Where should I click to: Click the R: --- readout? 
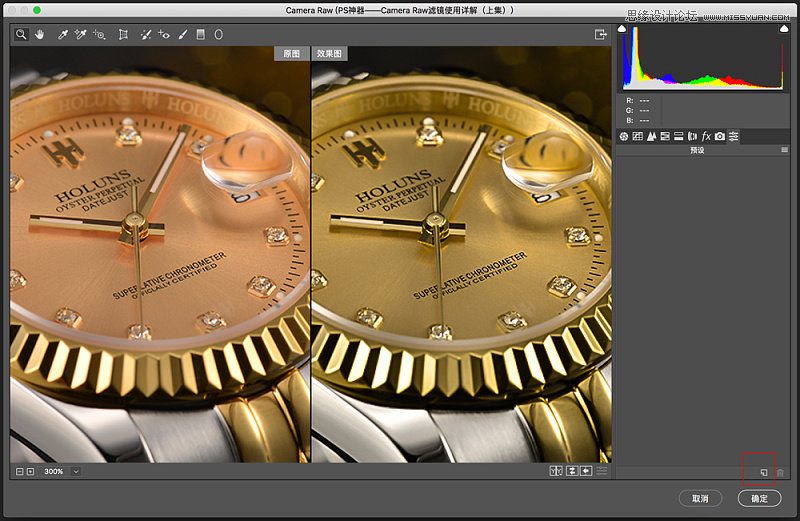point(638,101)
